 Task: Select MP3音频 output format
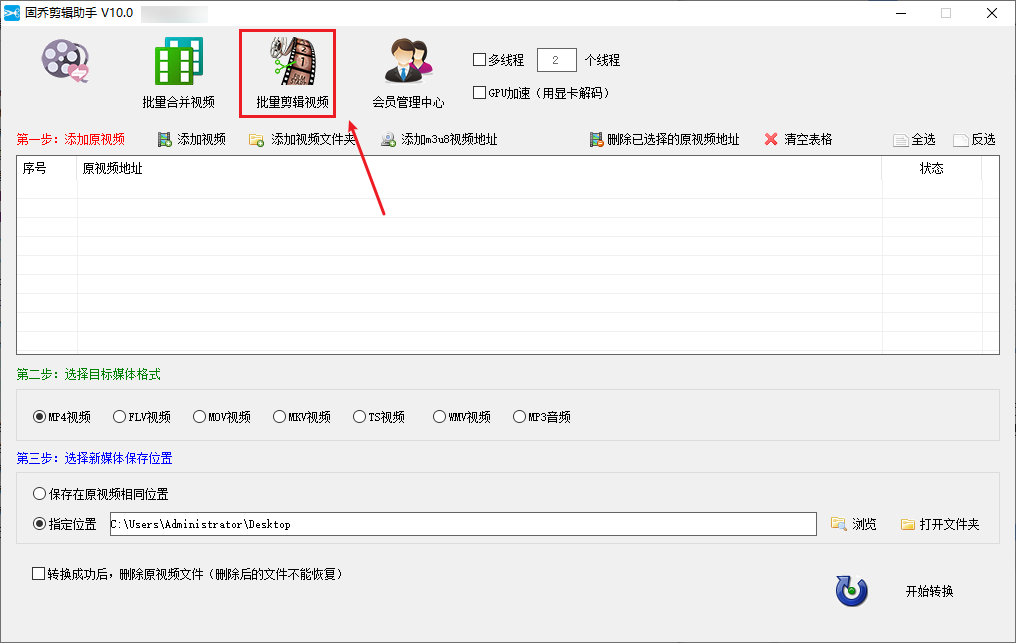520,417
